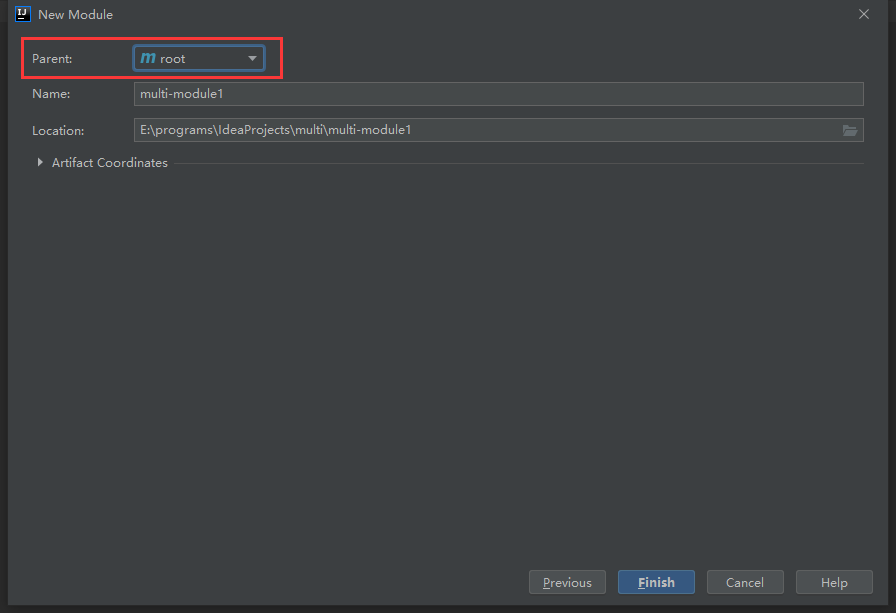Screen dimensions: 896x613
Task: Click the 'Name:' field label
Action: [51, 94]
